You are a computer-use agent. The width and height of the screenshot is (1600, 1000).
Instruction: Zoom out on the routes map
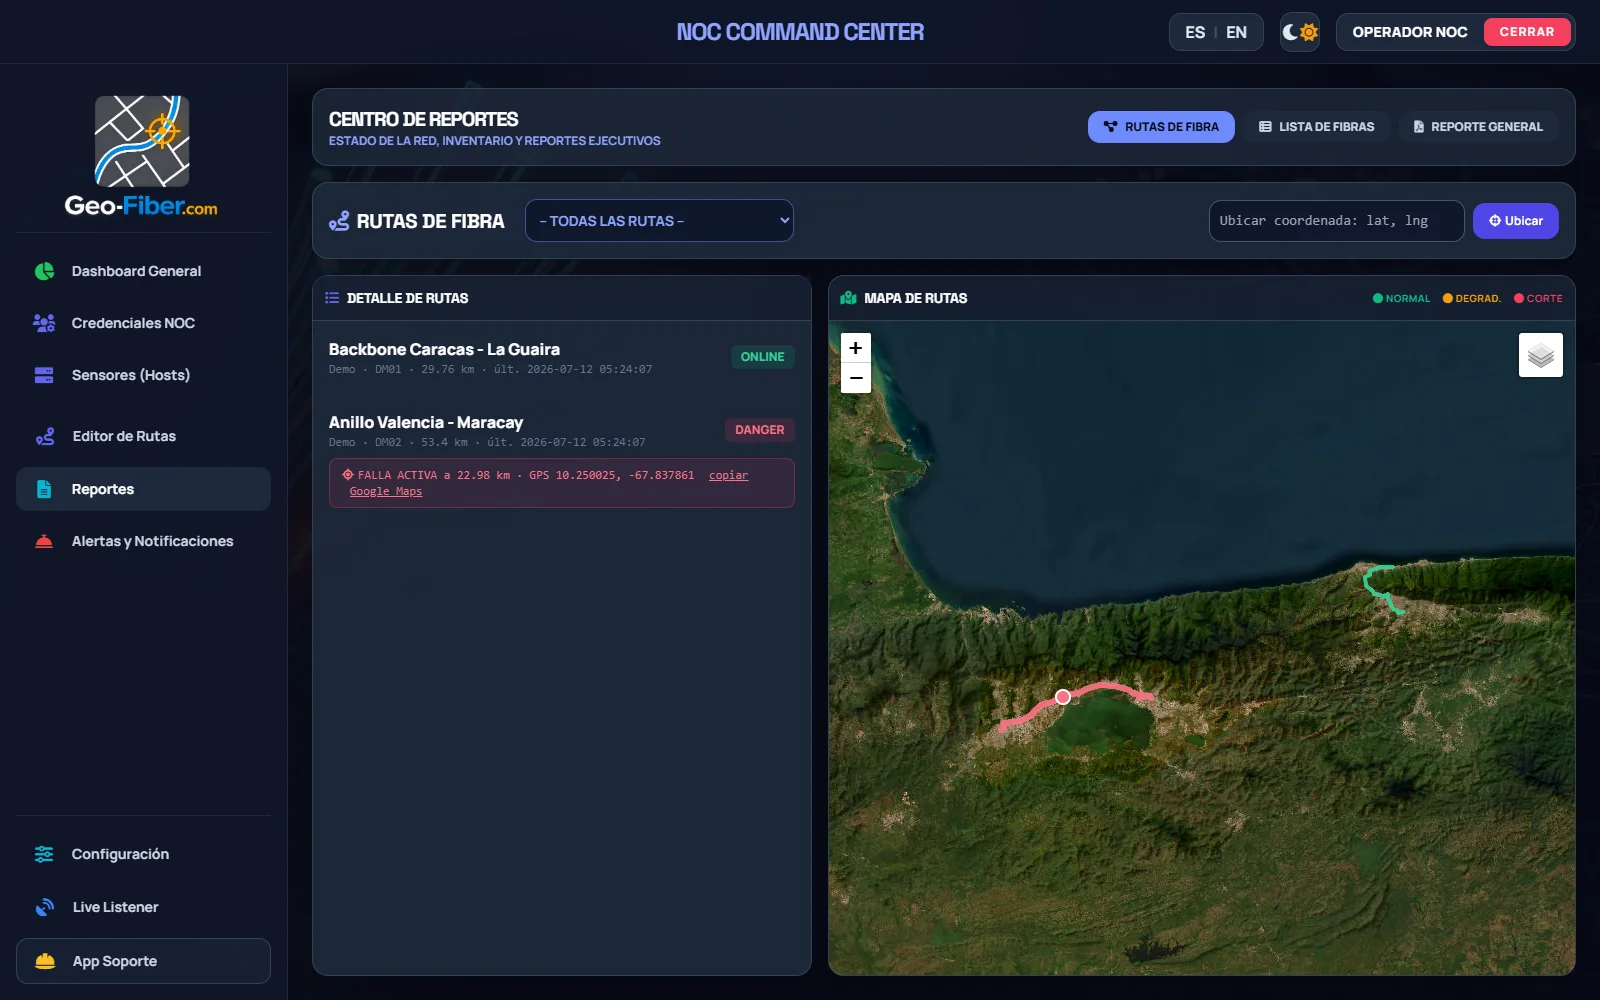(856, 378)
